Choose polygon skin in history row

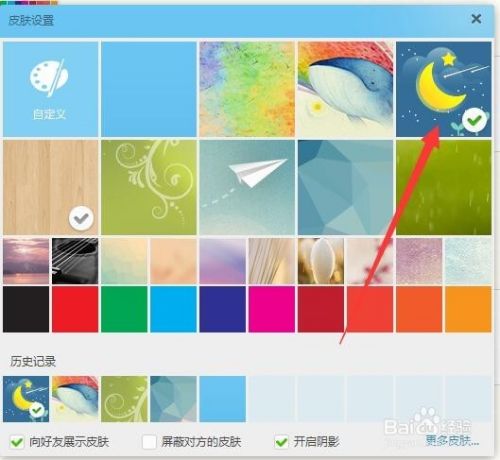[173, 399]
